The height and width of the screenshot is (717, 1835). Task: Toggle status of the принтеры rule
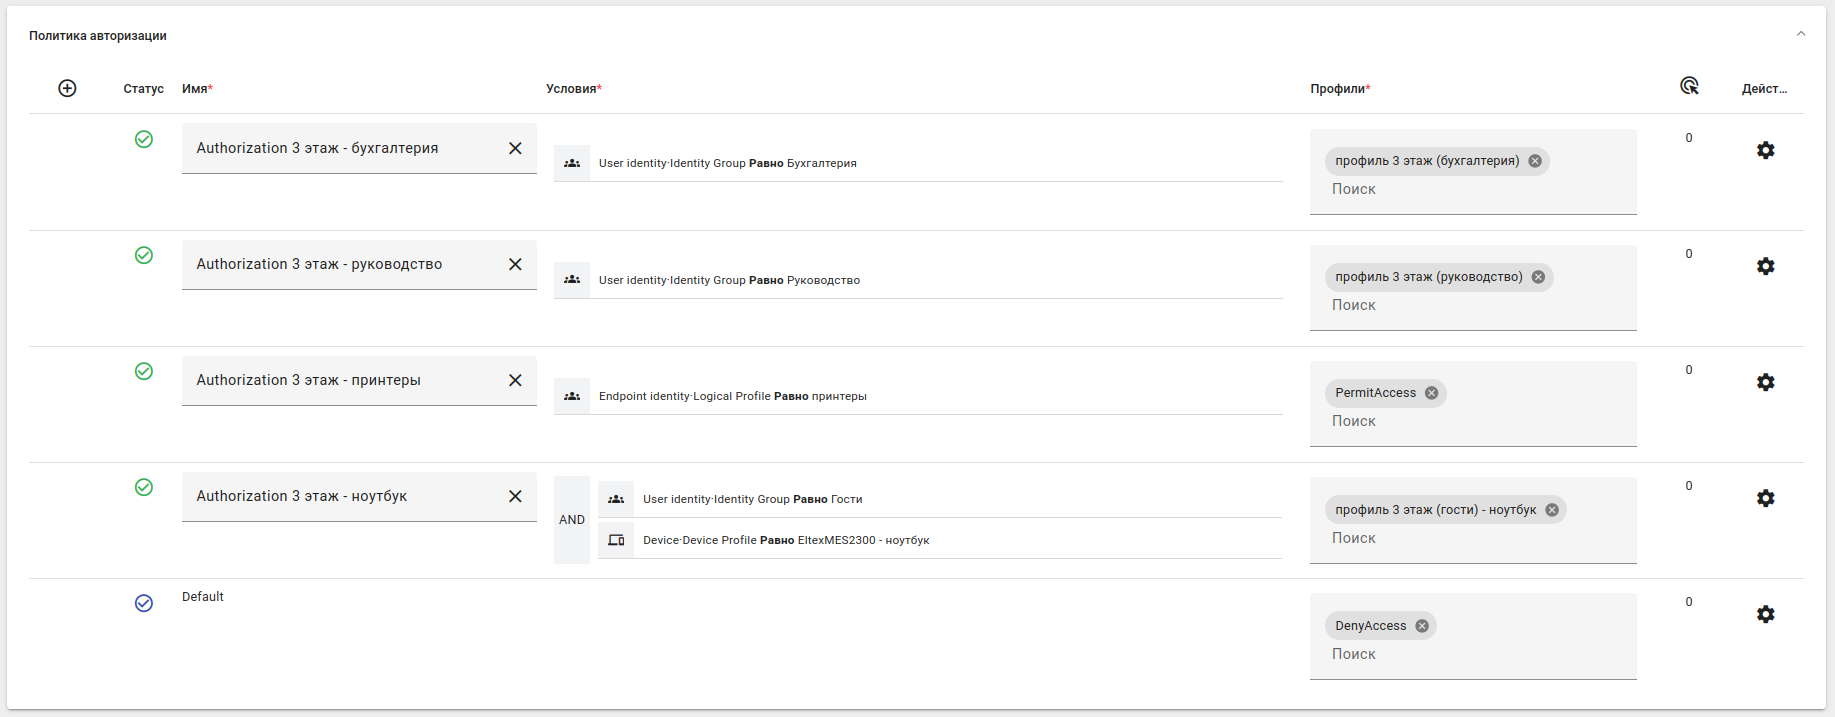(144, 371)
